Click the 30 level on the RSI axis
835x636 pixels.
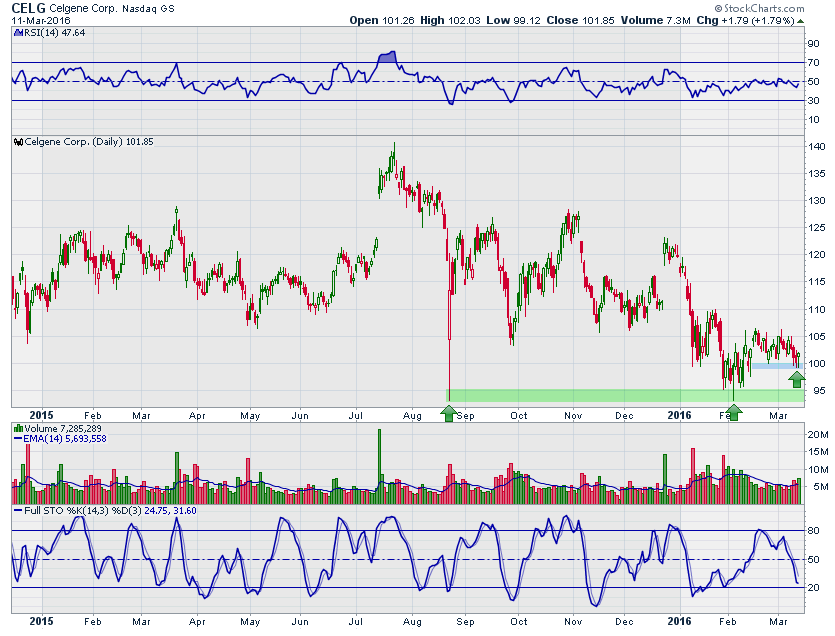[813, 101]
